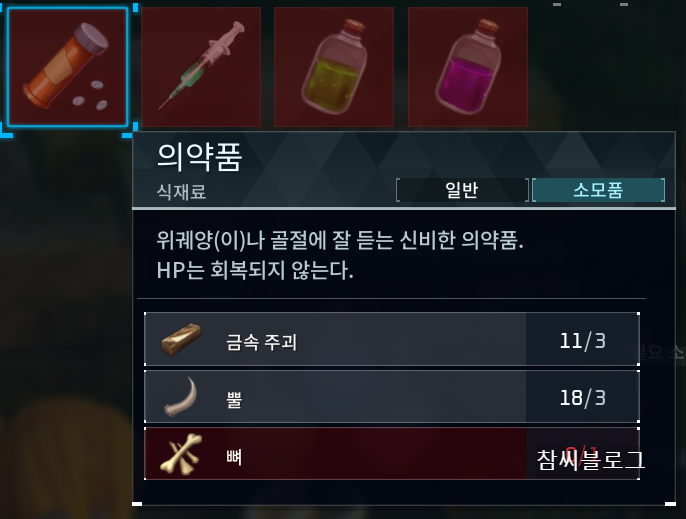Screen dimensions: 686x519
Task: Select the orange medicine pill bottle item
Action: 67,67
